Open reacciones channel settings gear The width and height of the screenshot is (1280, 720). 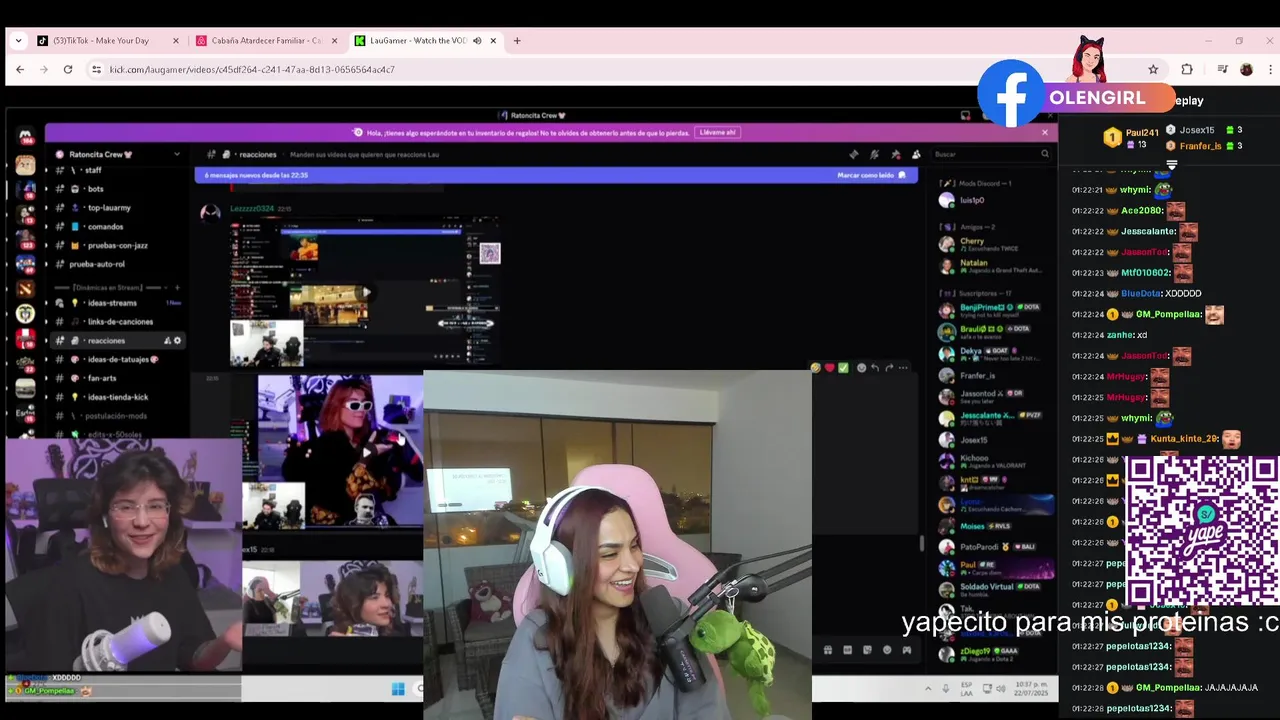pyautogui.click(x=178, y=340)
